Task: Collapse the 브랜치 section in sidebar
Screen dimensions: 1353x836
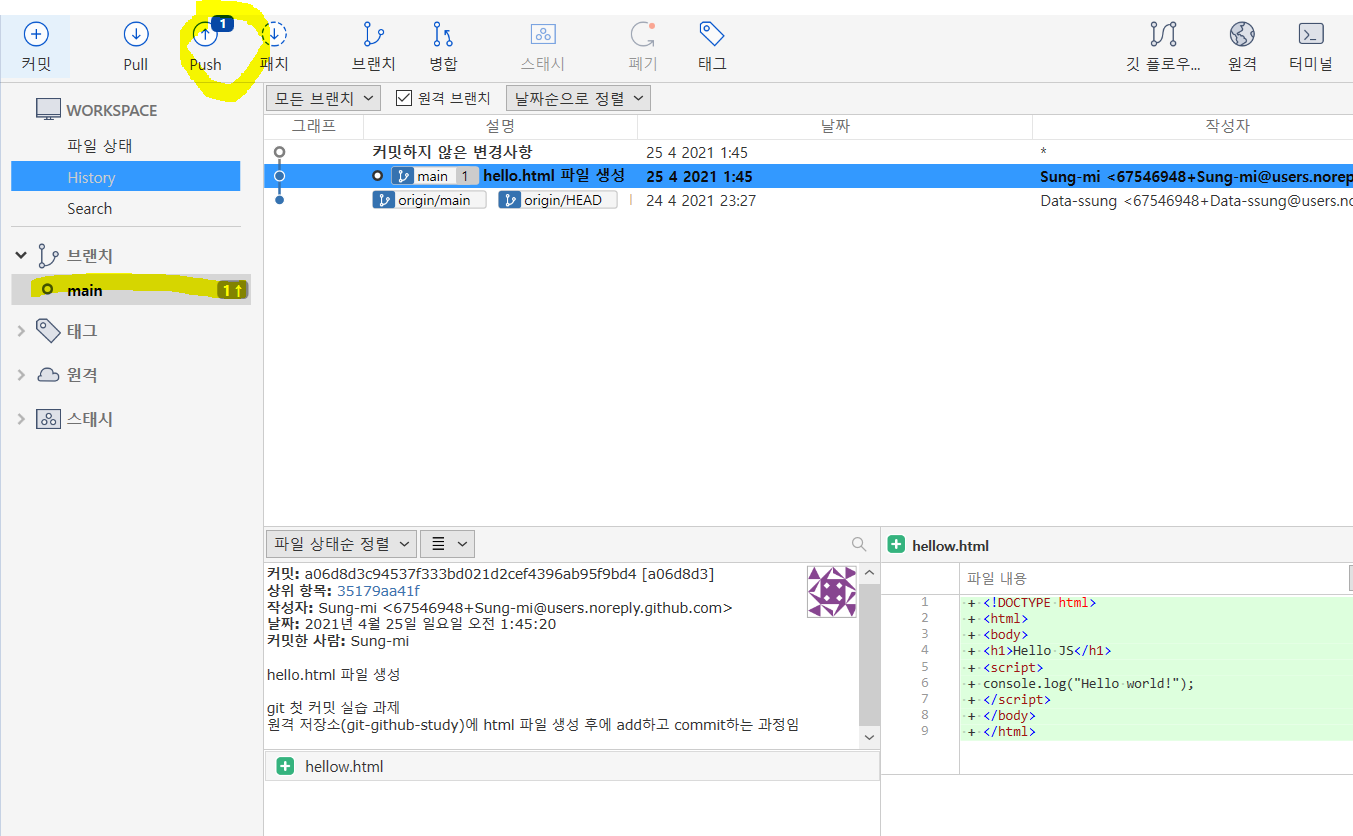Action: (21, 256)
